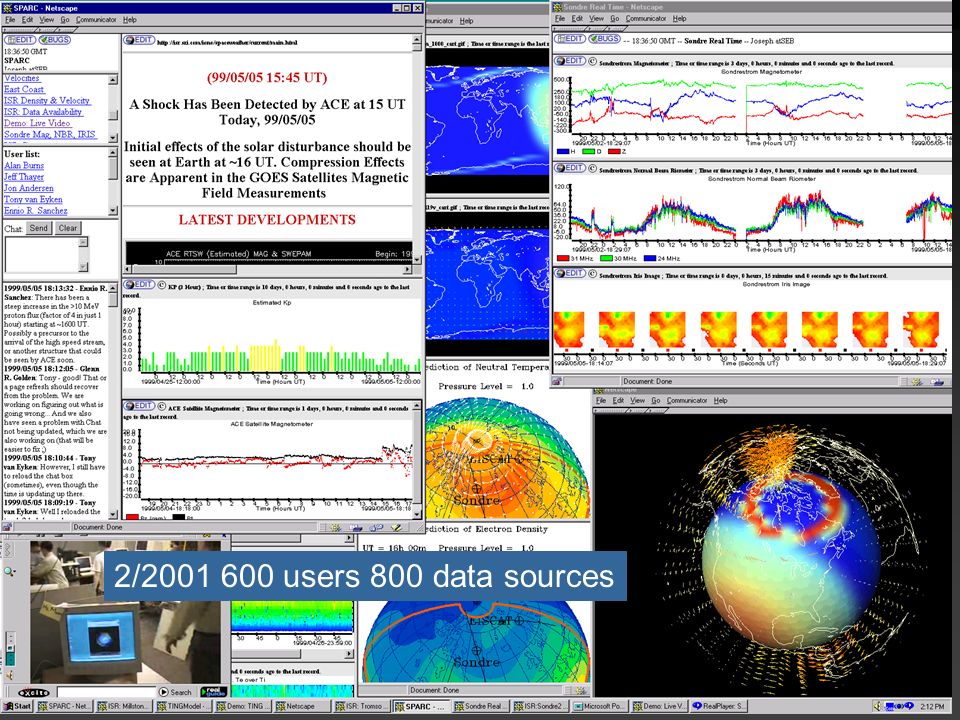Click the copyright icon in the Kp frame

coord(162,285)
